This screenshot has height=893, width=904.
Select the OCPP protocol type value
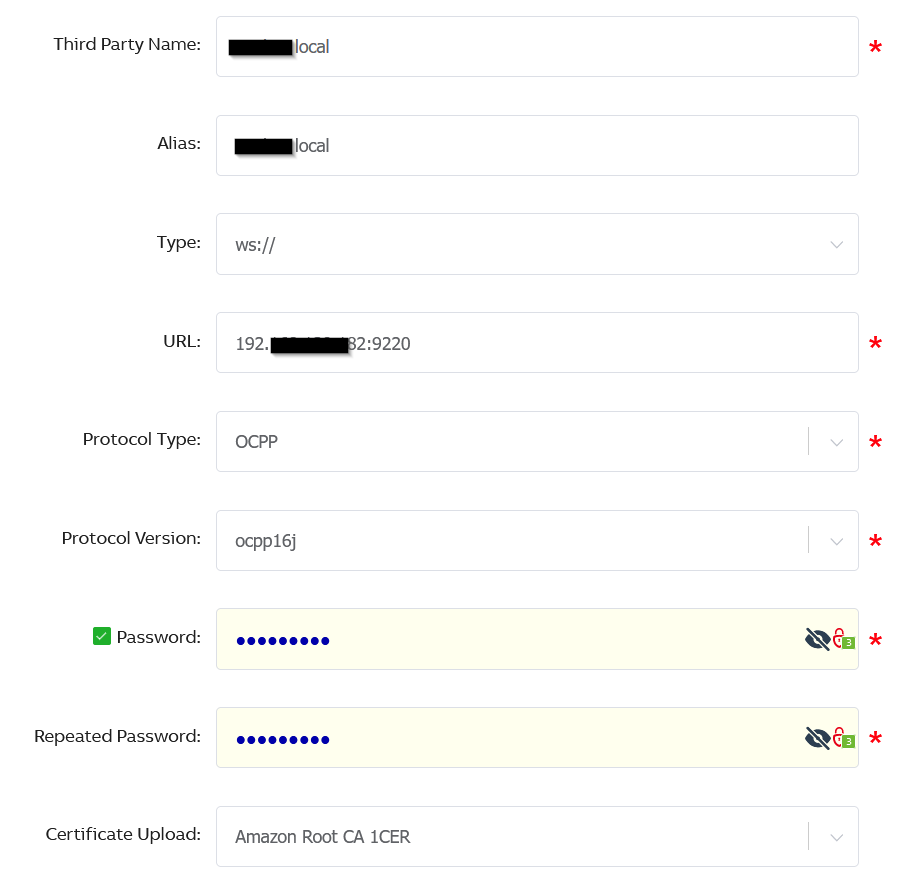(x=257, y=442)
